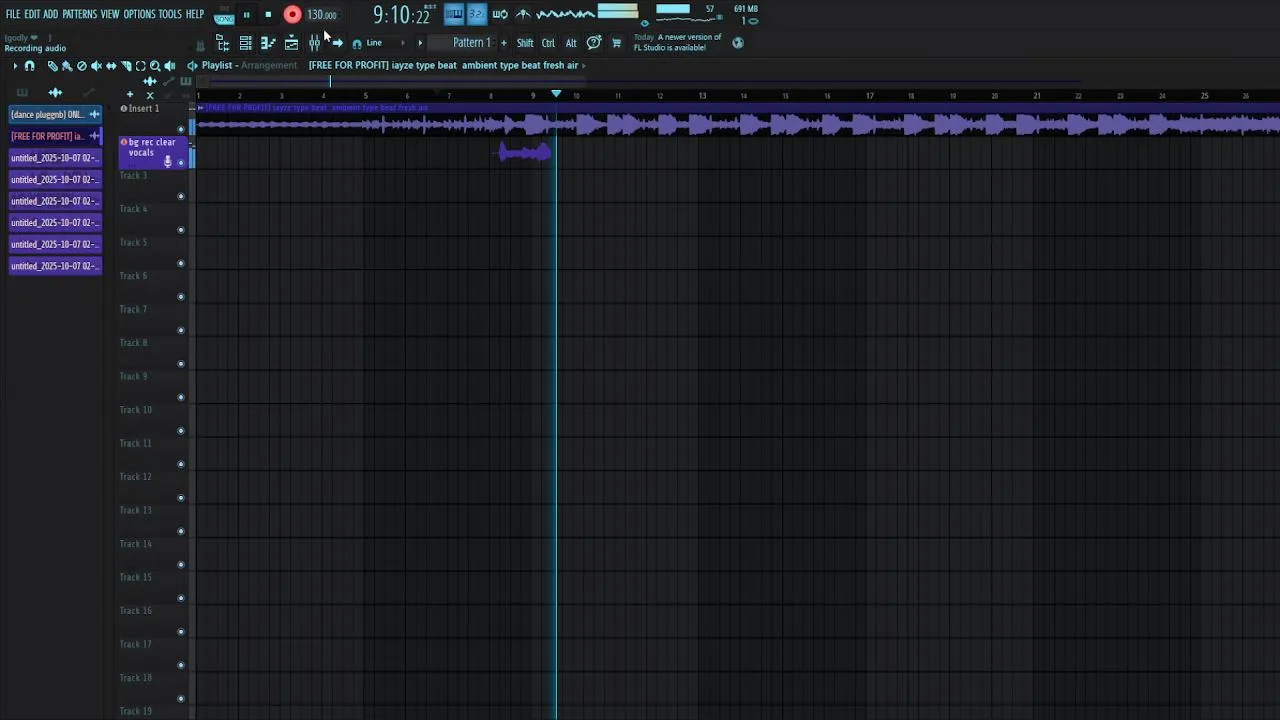Toggle mute dot on Track 9
Viewport: 1280px width, 720px height.
click(x=181, y=397)
